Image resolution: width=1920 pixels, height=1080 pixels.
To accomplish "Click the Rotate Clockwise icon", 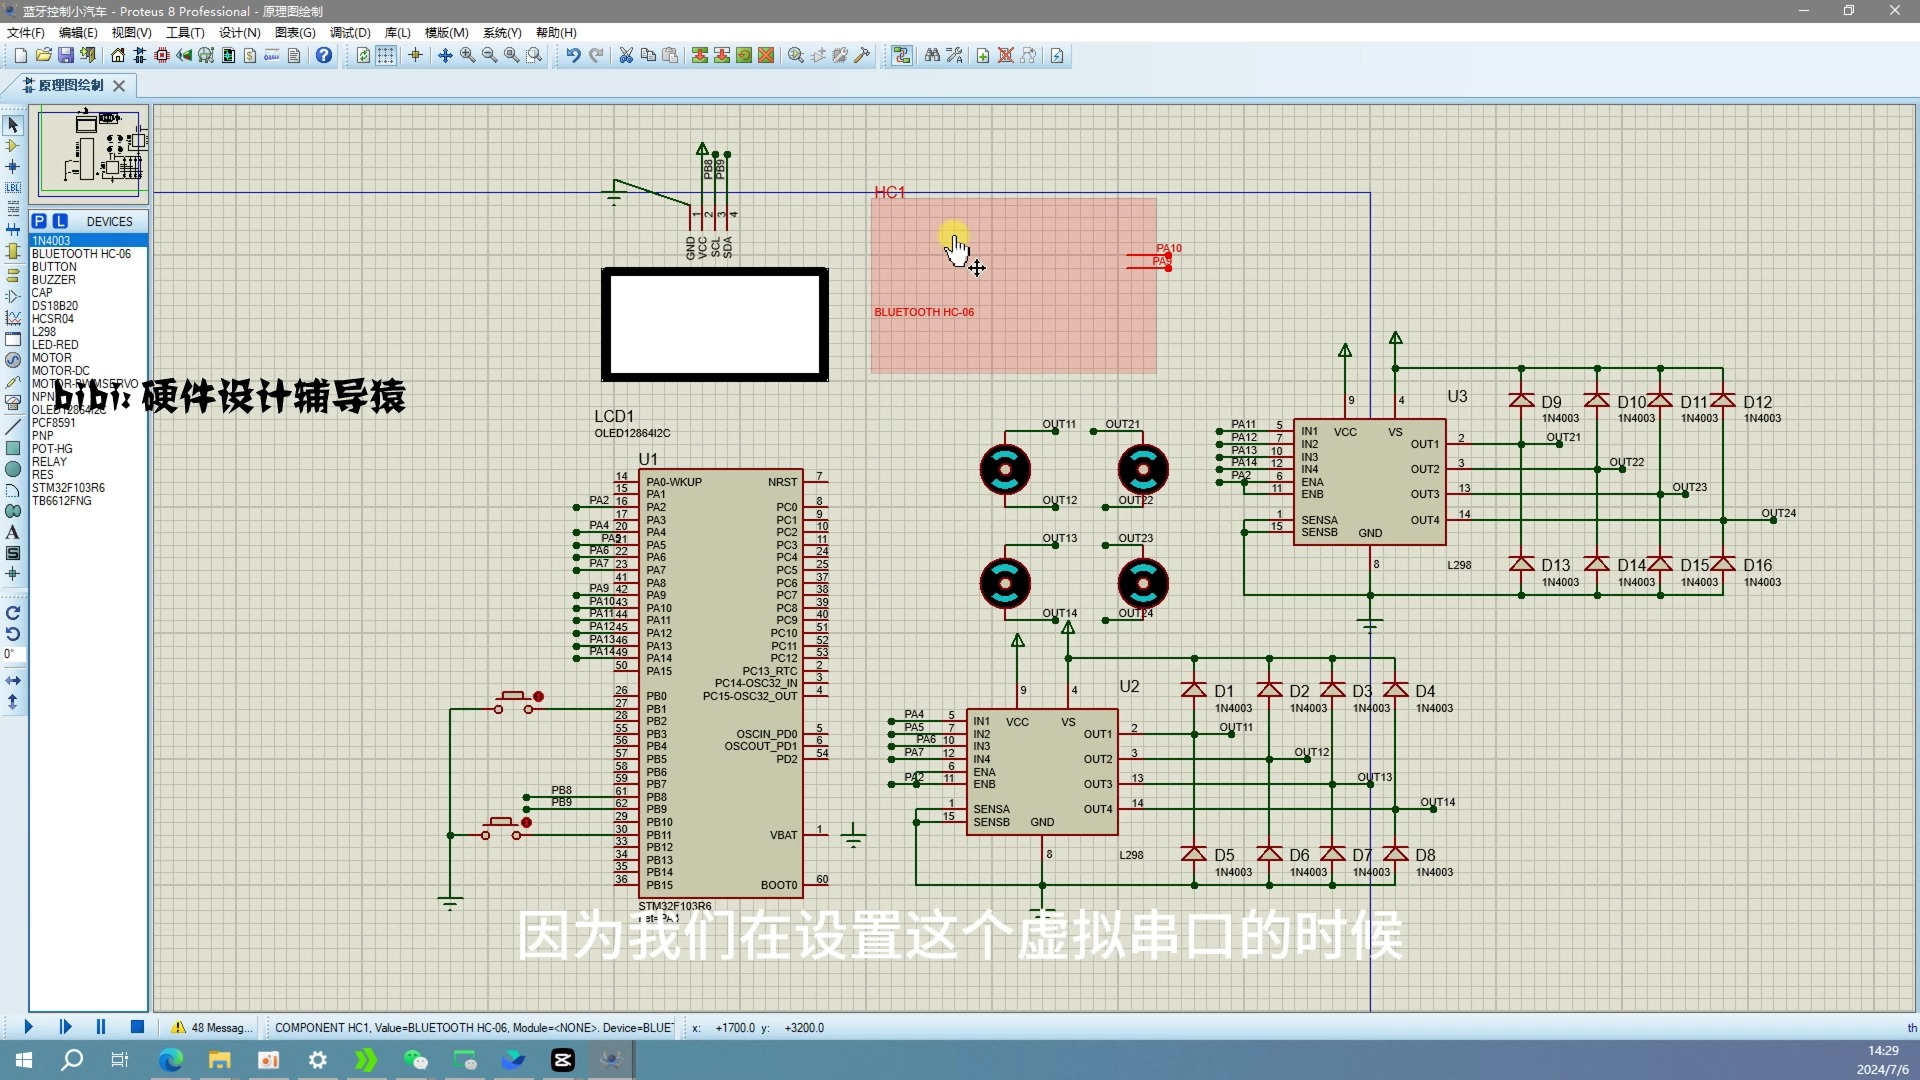I will [13, 613].
